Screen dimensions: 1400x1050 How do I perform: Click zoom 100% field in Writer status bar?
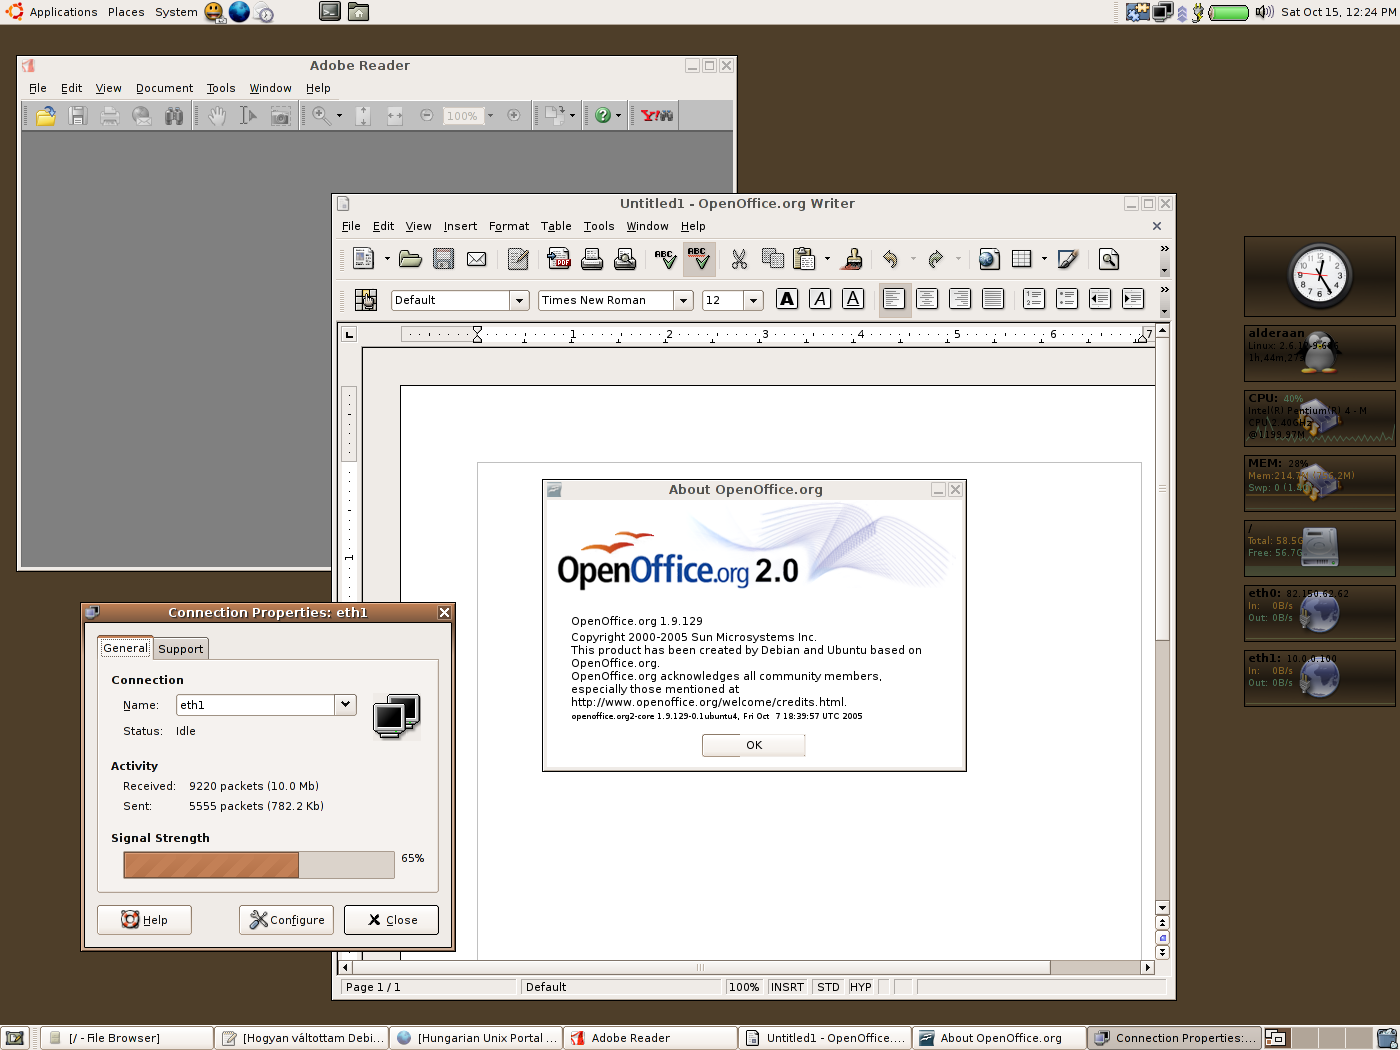pyautogui.click(x=743, y=987)
